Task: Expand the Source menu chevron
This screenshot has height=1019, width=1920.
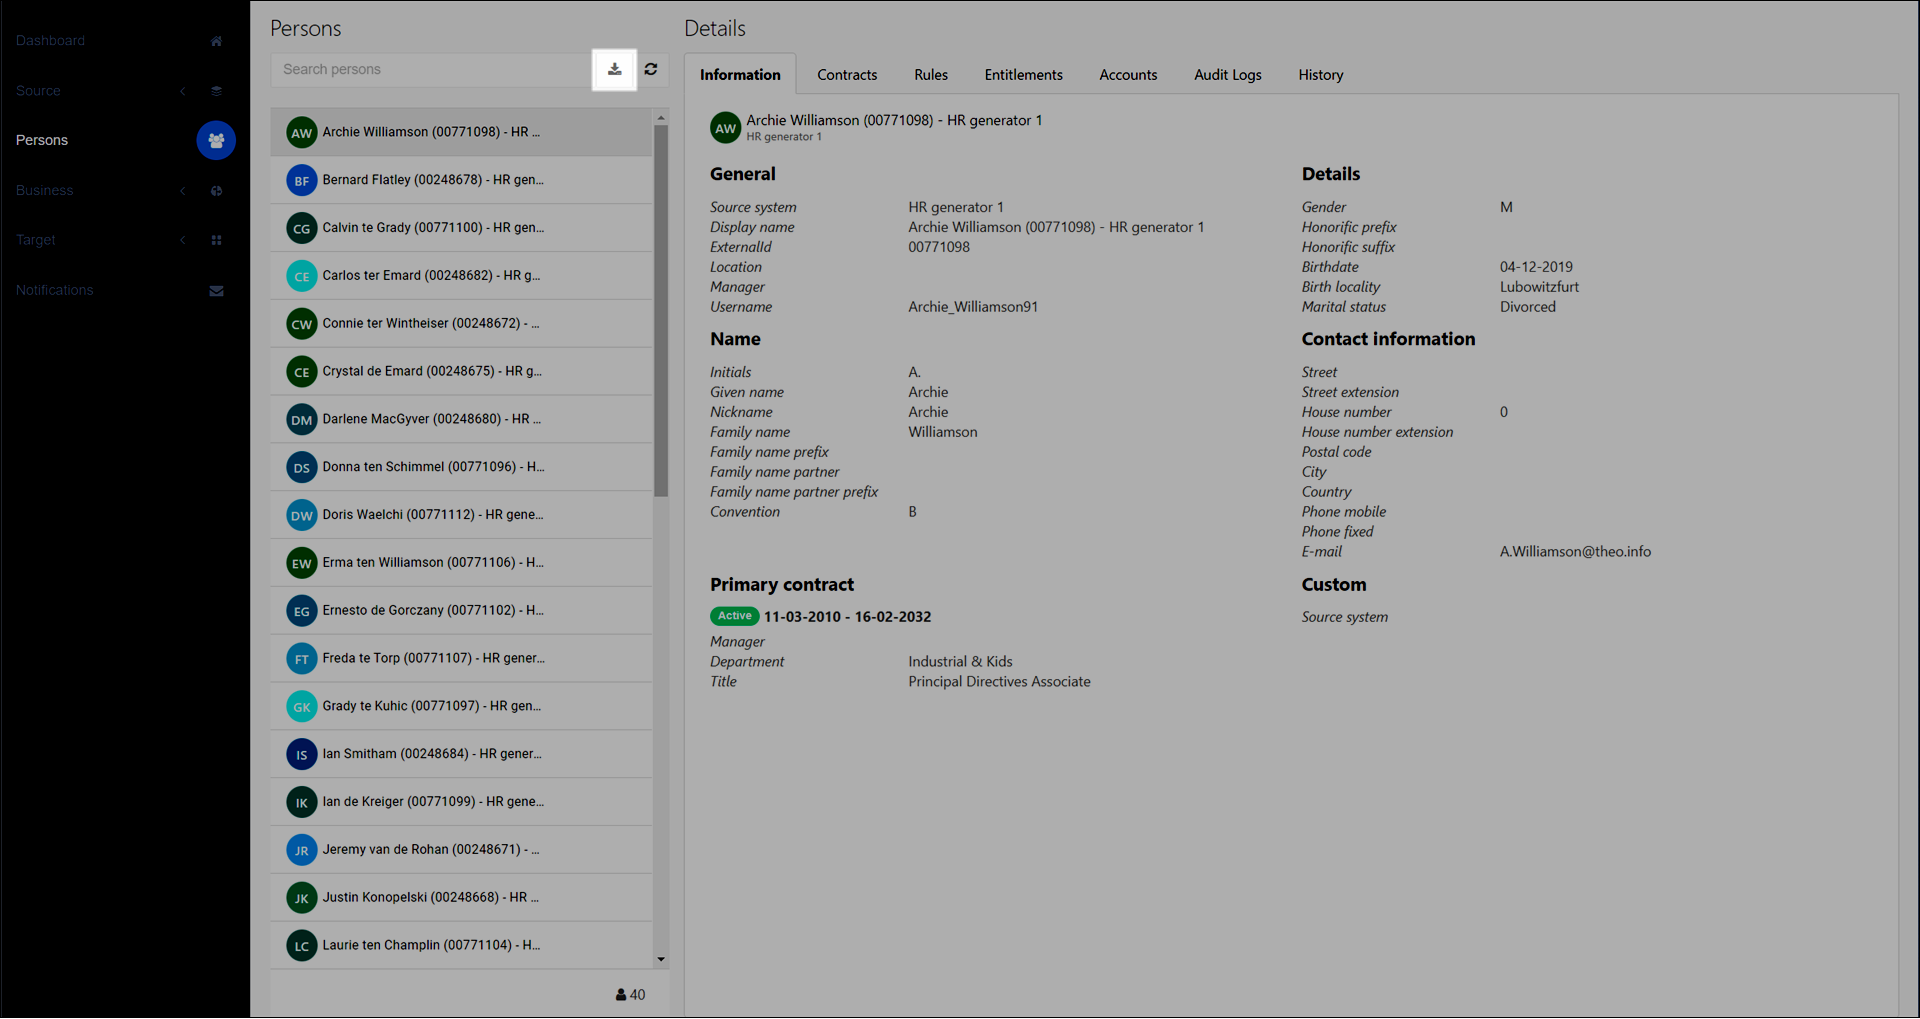Action: 183,91
